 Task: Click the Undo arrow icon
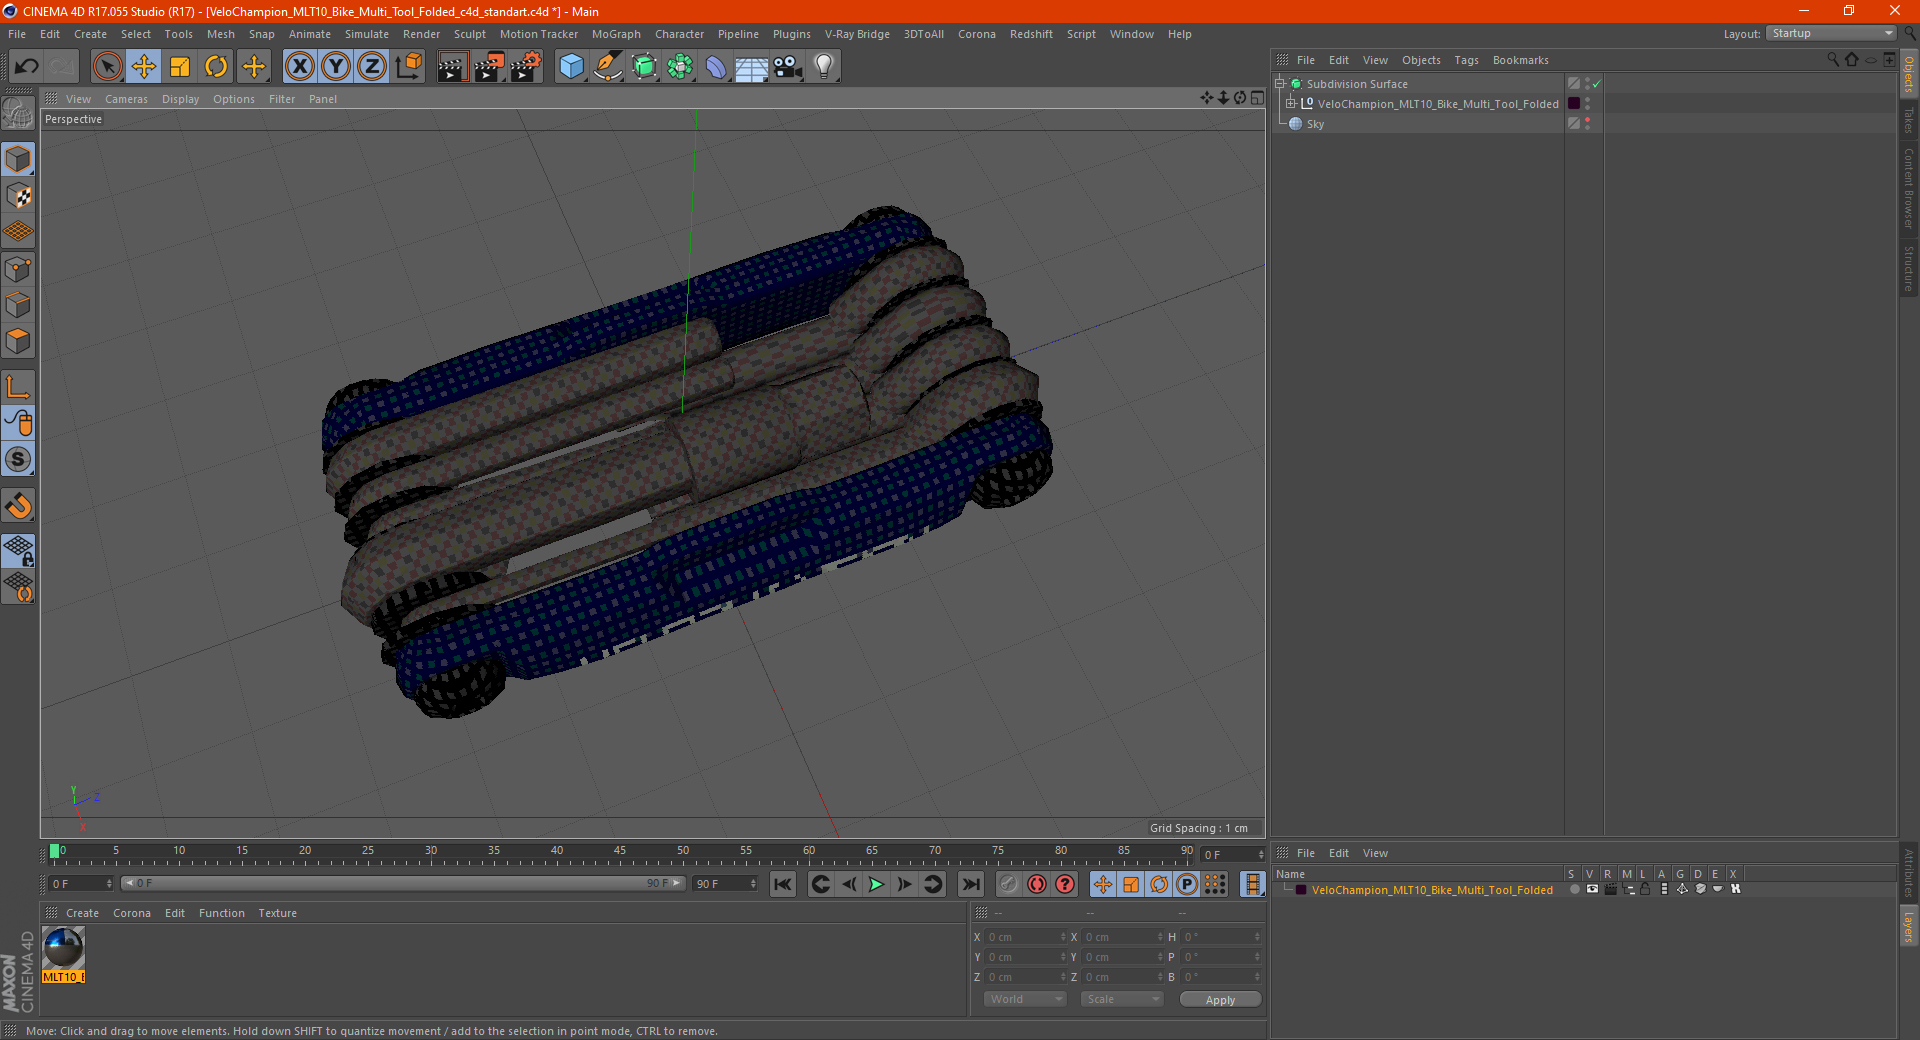(27, 67)
